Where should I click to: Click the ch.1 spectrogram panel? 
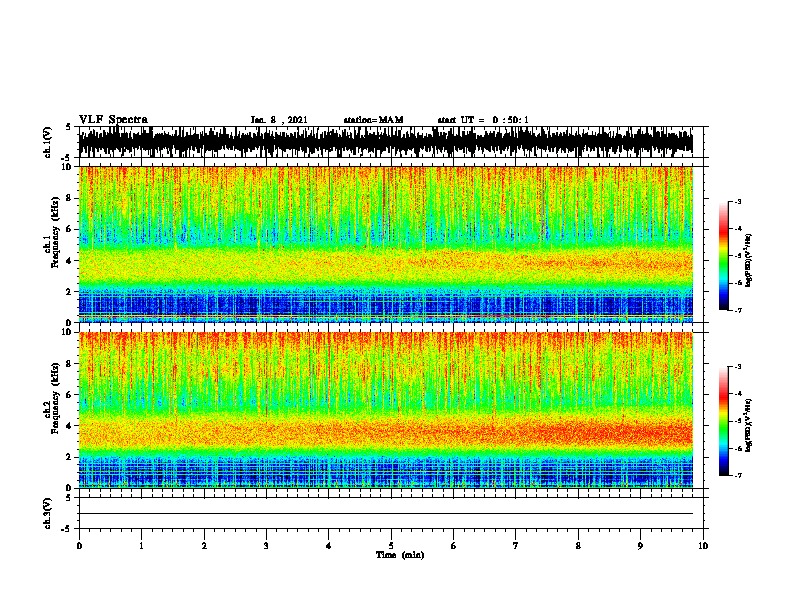point(386,244)
